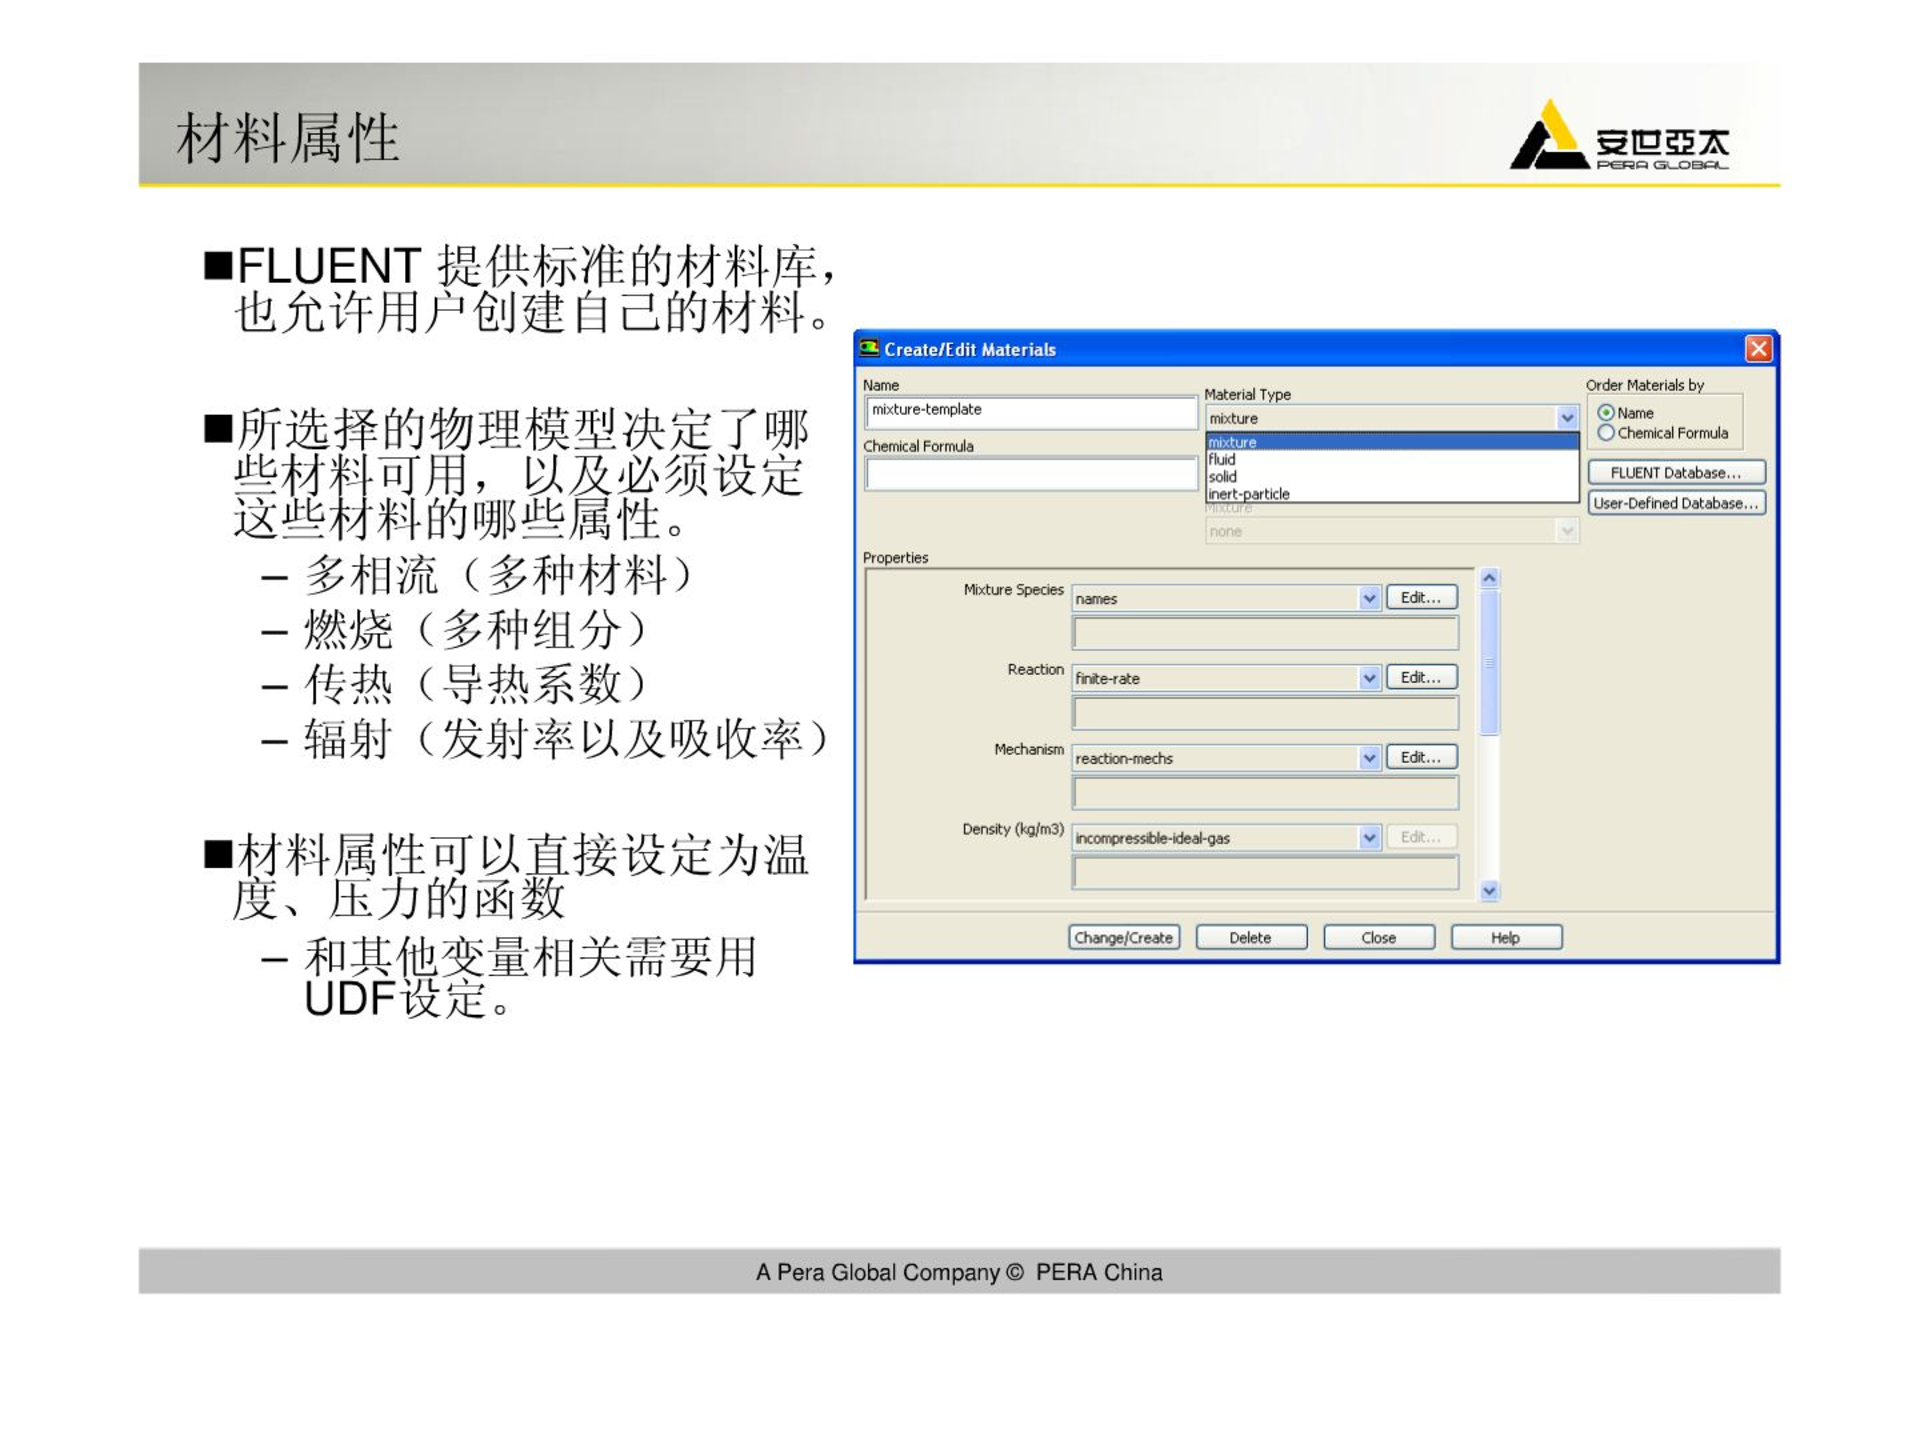Image resolution: width=1920 pixels, height=1440 pixels.
Task: Click the Close button at dialog bottom
Action: pos(1379,937)
